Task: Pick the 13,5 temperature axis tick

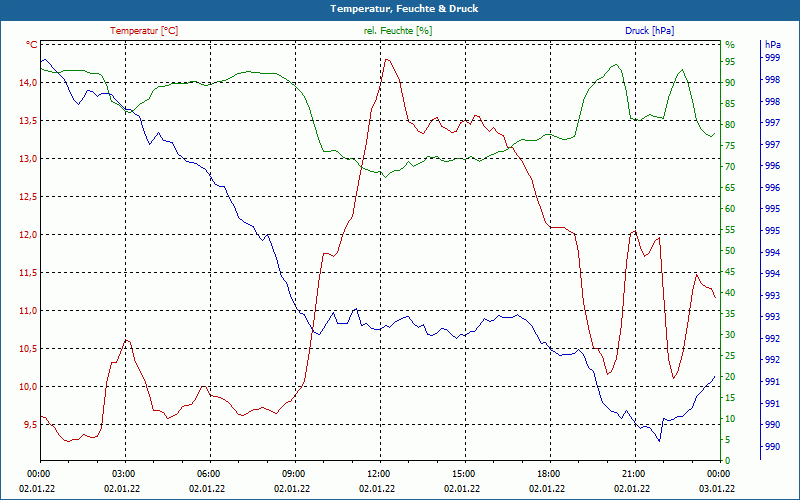Action: click(x=29, y=121)
